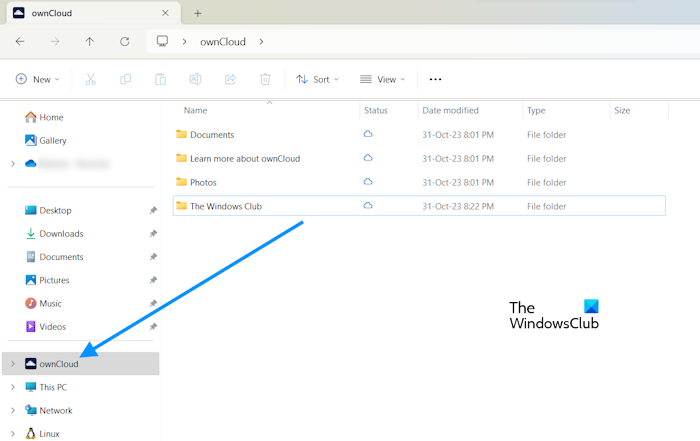Viewport: 700px width, 441px height.
Task: Select The Windows Club folder
Action: (x=419, y=206)
